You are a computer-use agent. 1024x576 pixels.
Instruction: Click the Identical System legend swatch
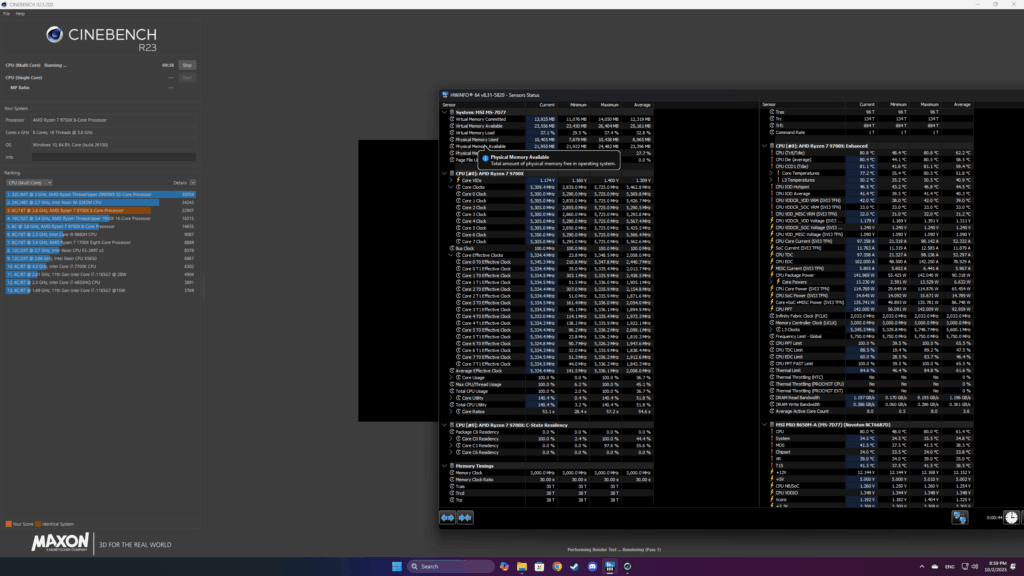click(38, 524)
